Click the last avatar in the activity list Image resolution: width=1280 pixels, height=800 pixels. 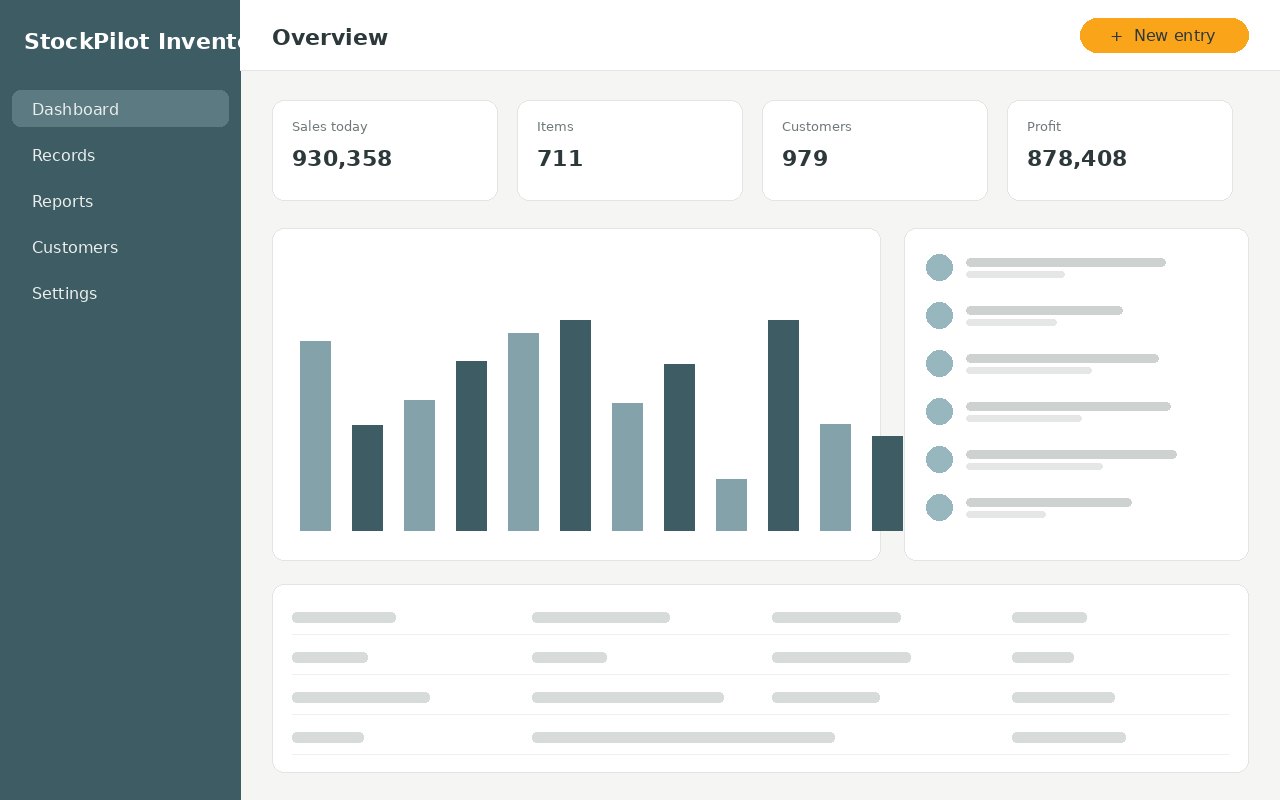(x=939, y=507)
